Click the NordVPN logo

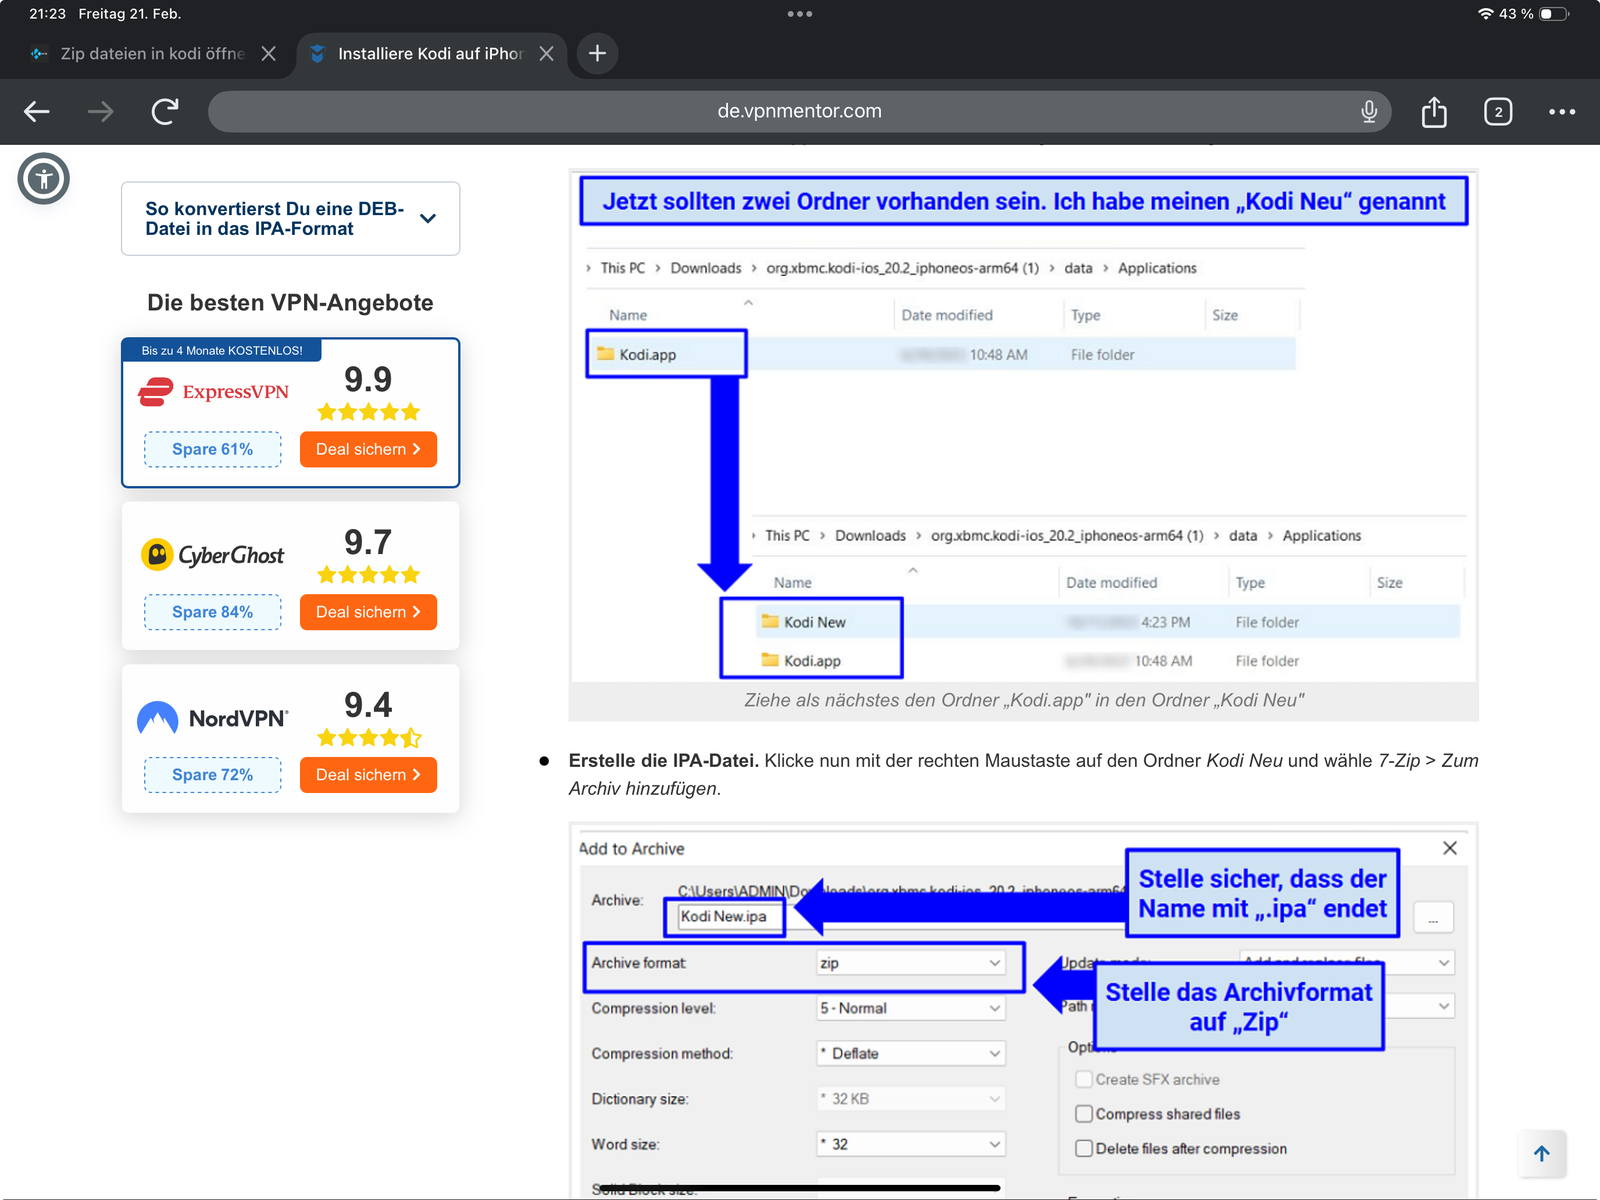tap(213, 718)
